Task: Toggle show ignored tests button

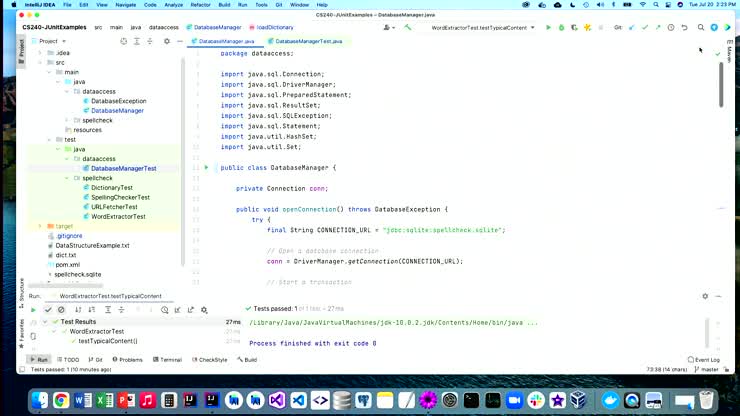Action: point(61,310)
